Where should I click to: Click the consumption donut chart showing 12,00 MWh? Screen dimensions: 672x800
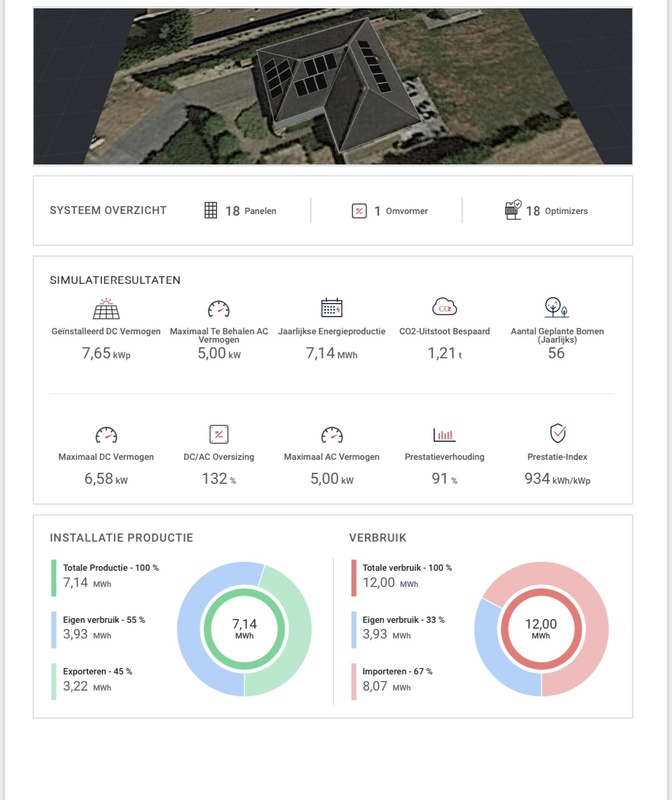541,629
